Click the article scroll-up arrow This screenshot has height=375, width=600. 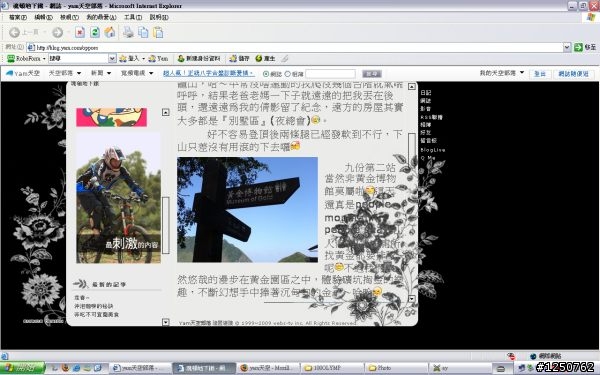click(x=412, y=86)
